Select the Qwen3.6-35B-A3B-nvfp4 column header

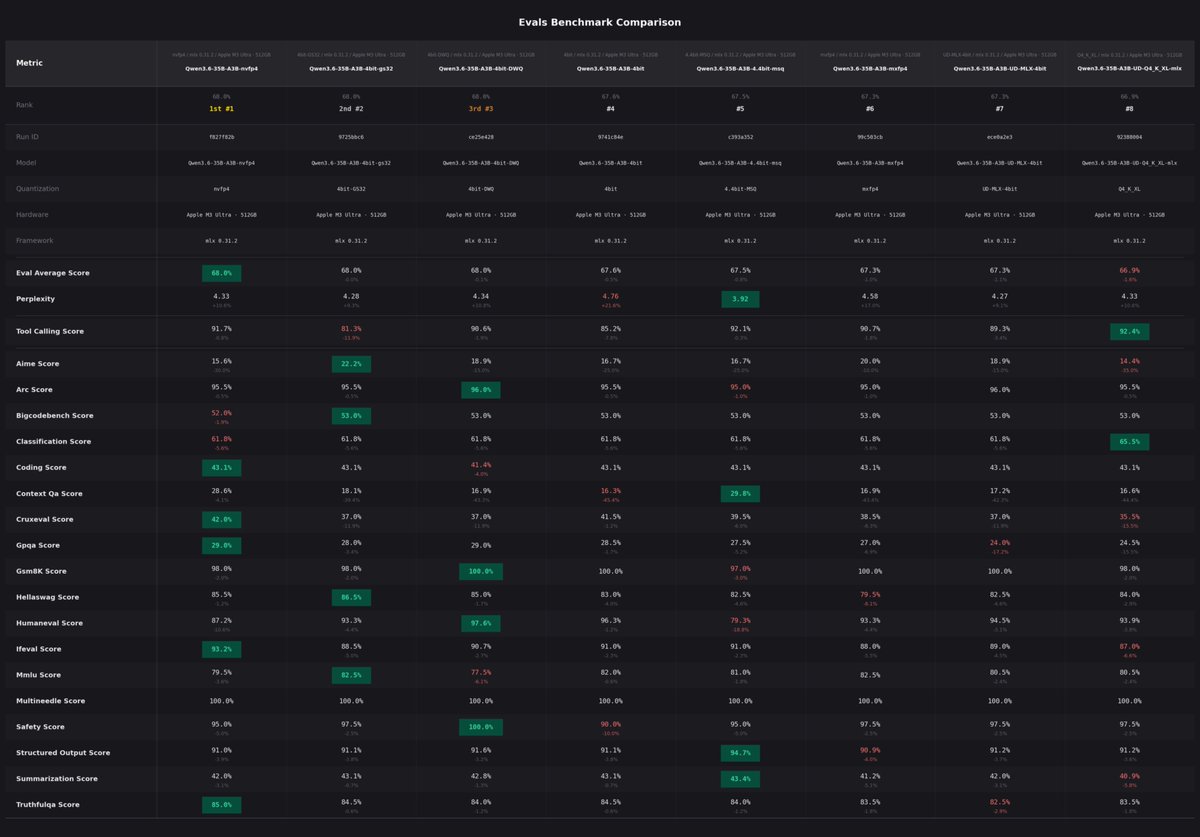(221, 69)
